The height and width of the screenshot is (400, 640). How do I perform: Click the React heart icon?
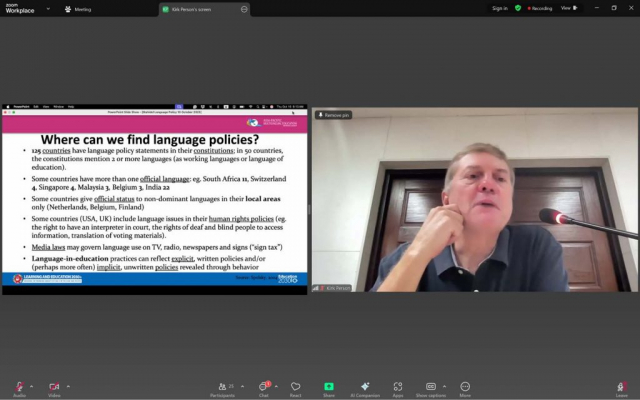tap(296, 387)
